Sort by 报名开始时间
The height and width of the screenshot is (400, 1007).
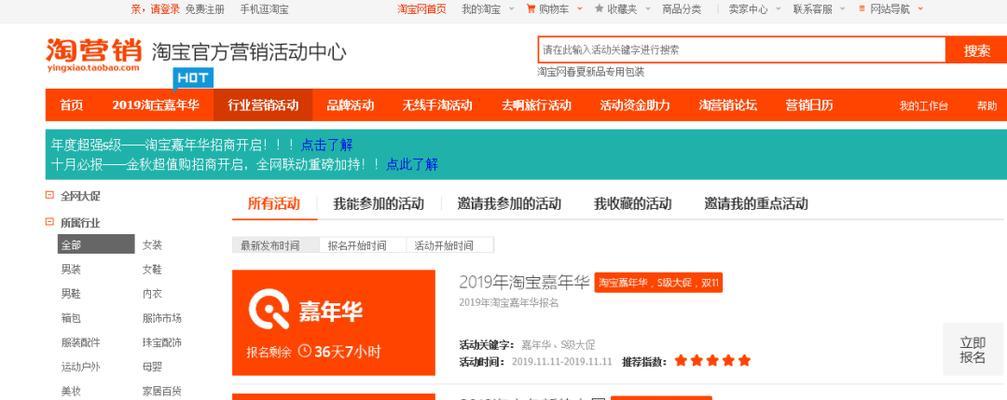[x=362, y=245]
